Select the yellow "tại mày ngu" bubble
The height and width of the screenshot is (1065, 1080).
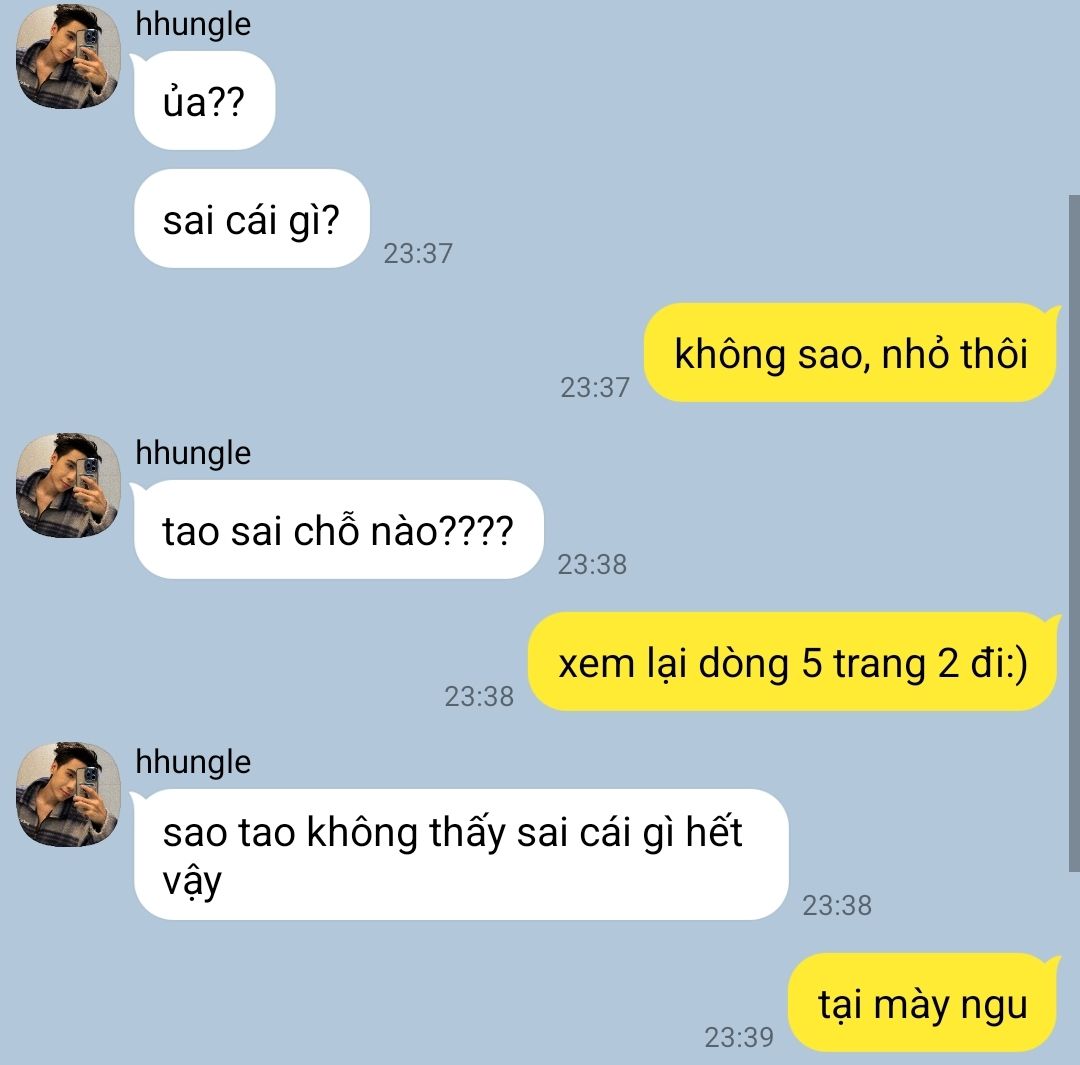(x=923, y=1002)
